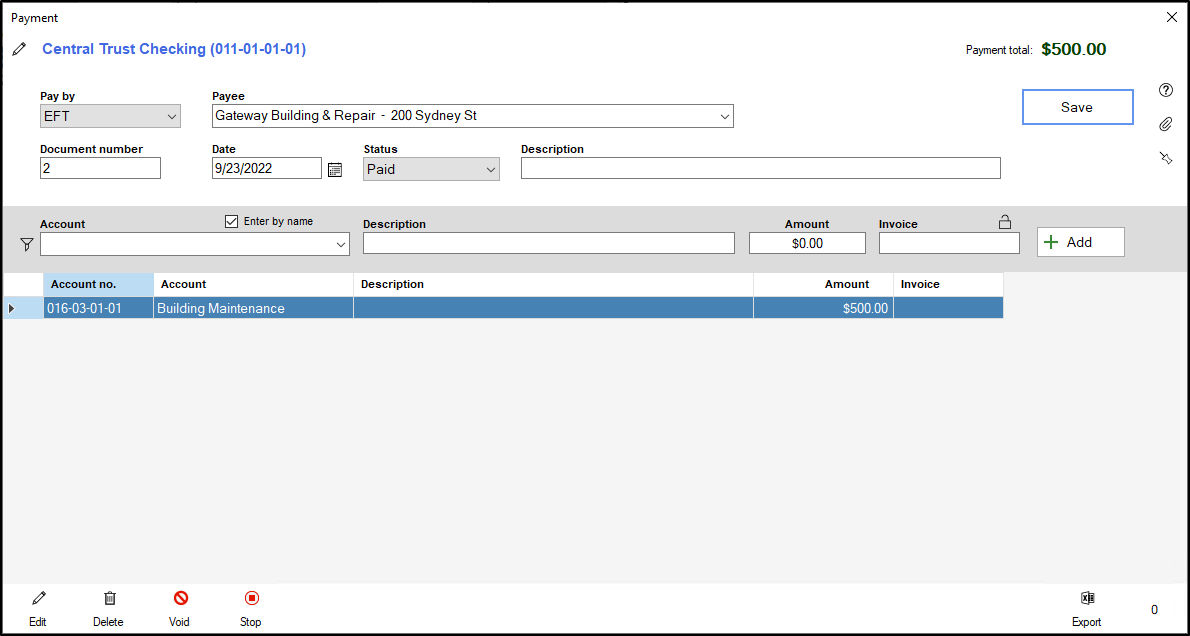Image resolution: width=1190 pixels, height=636 pixels.
Task: Click the pin icon below the paperclip
Action: coord(1165,158)
